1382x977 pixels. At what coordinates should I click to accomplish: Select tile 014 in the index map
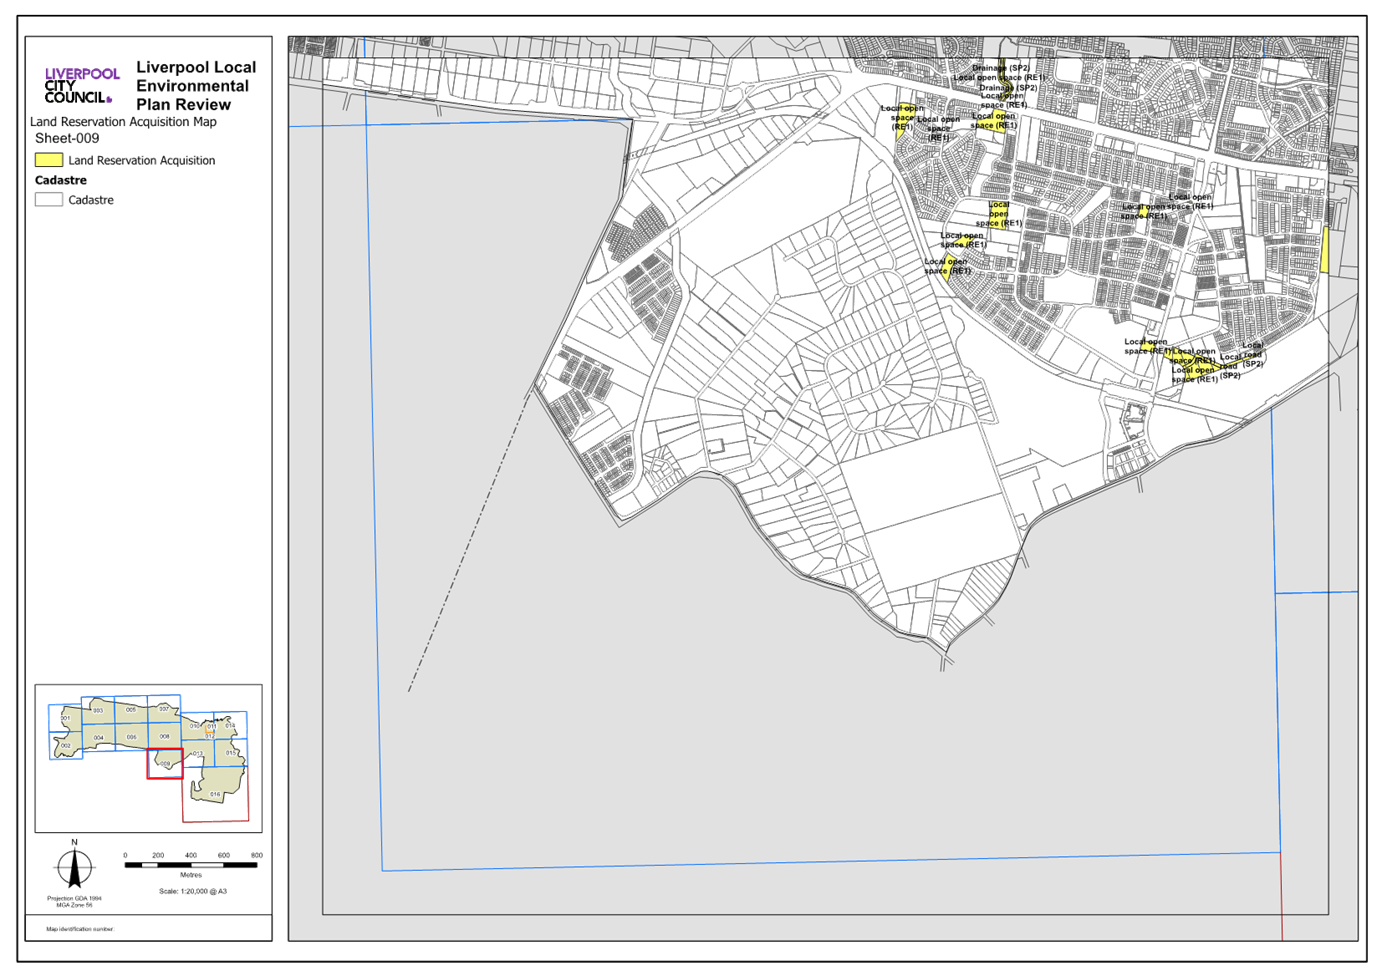click(x=230, y=725)
